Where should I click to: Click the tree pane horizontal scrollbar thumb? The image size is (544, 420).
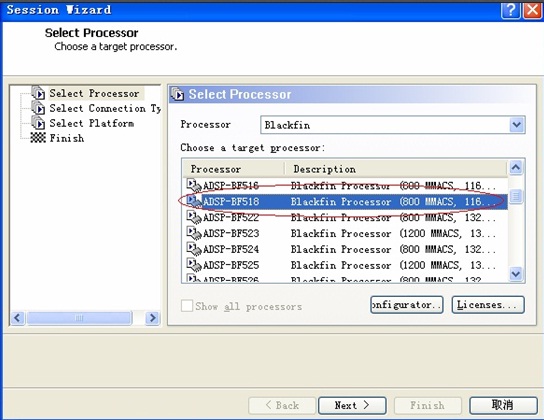click(79, 317)
